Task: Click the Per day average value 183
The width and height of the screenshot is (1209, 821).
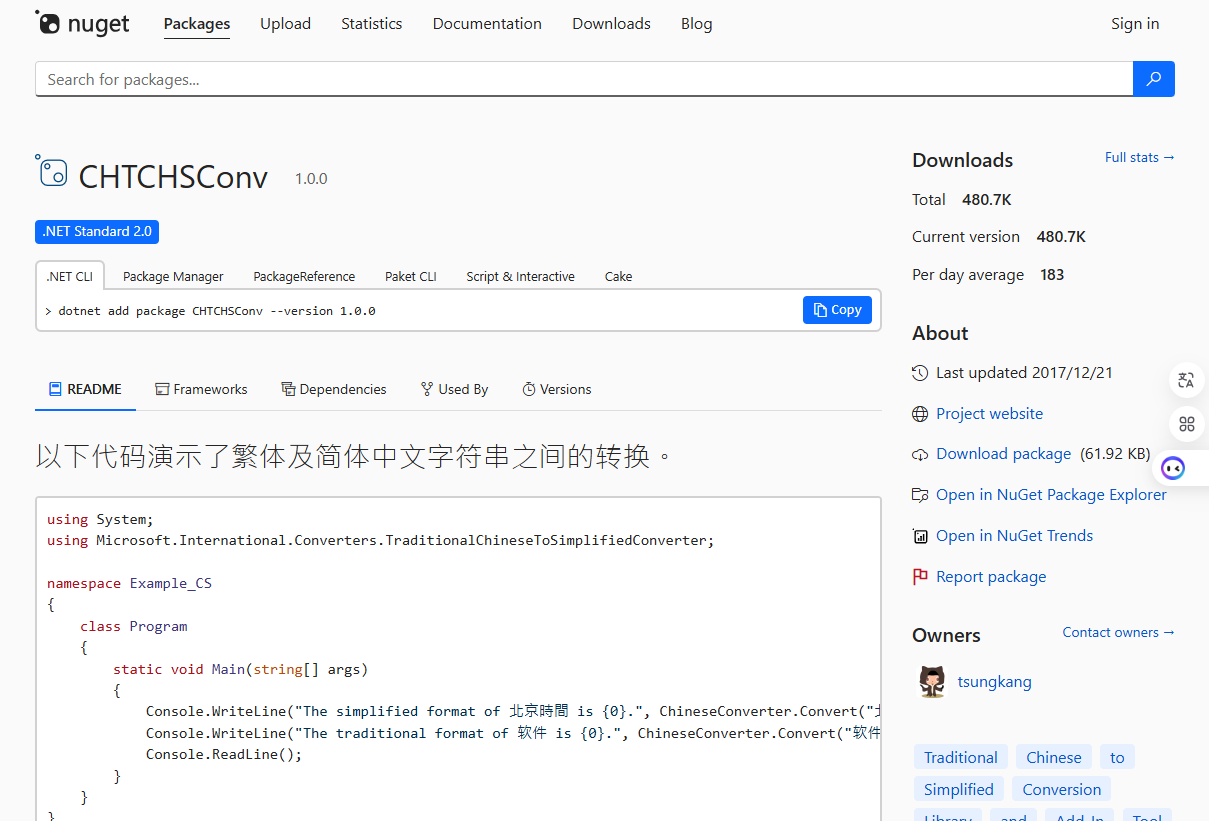Action: click(1052, 275)
